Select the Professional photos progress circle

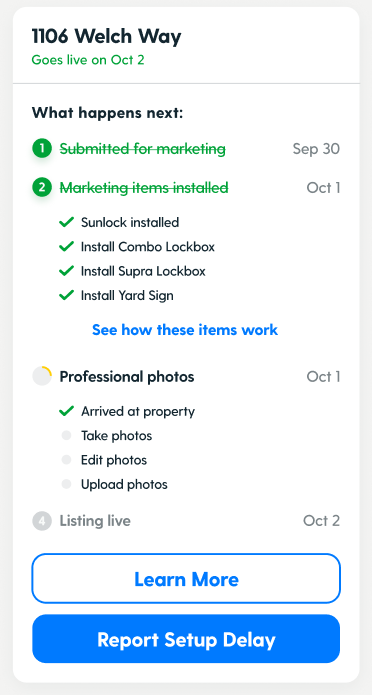42,376
